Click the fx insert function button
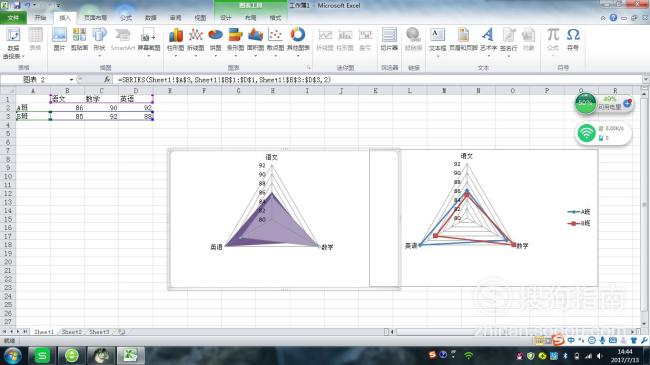The width and height of the screenshot is (650, 365). pyautogui.click(x=107, y=80)
